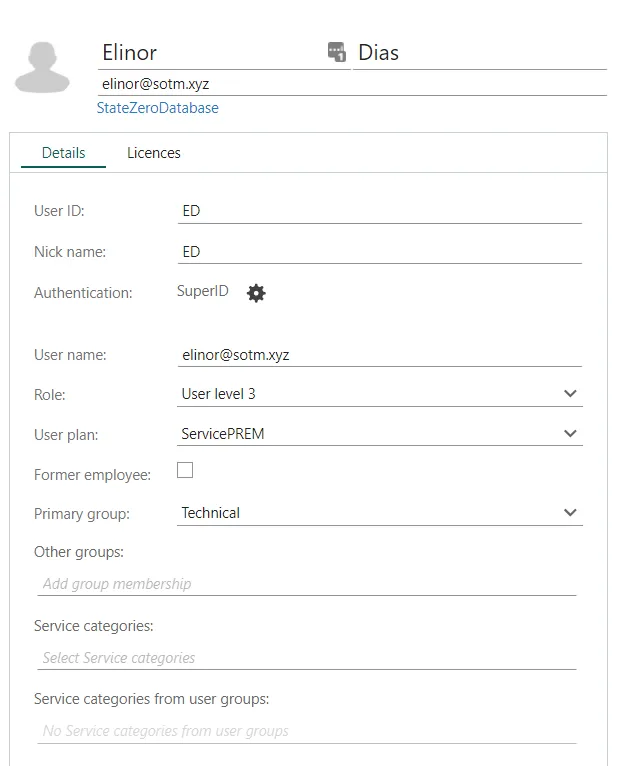Screen dimensions: 617x766
Task: Focus the Nick name input field
Action: 378,252
